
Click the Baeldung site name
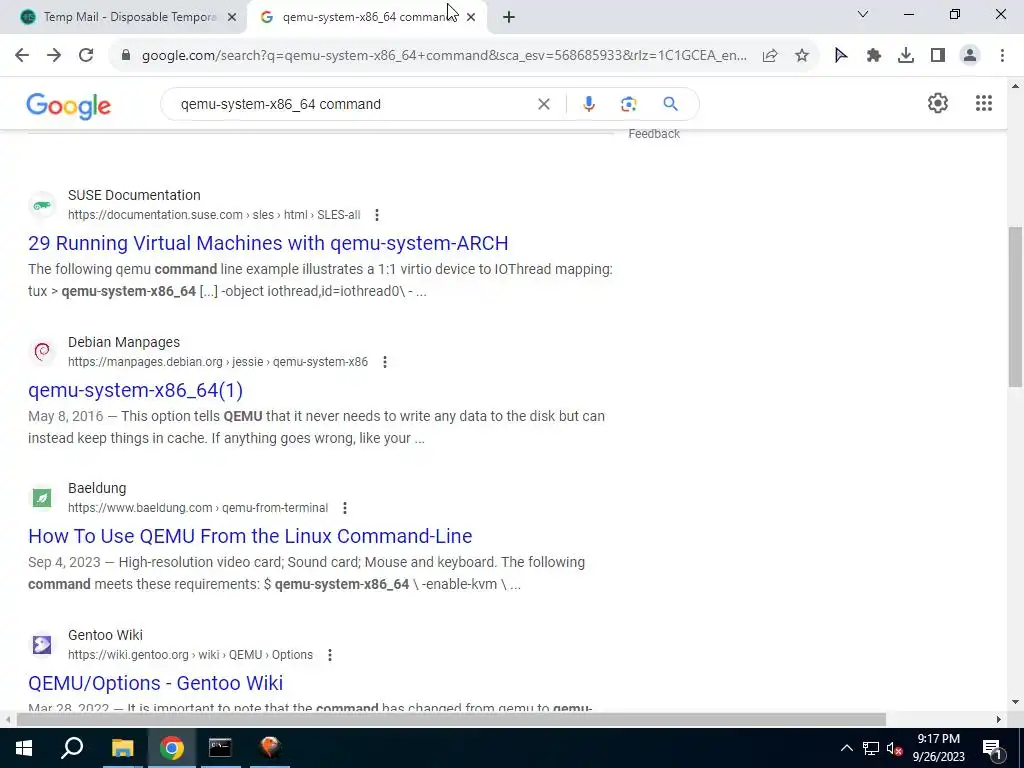(x=97, y=488)
